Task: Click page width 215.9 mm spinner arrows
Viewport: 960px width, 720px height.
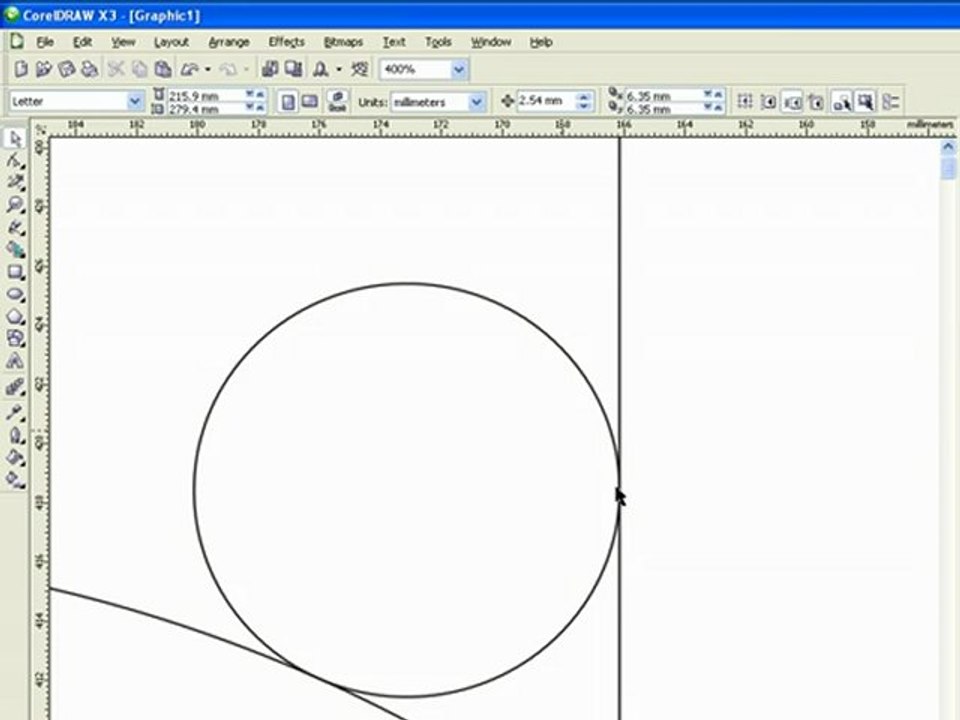Action: (255, 95)
